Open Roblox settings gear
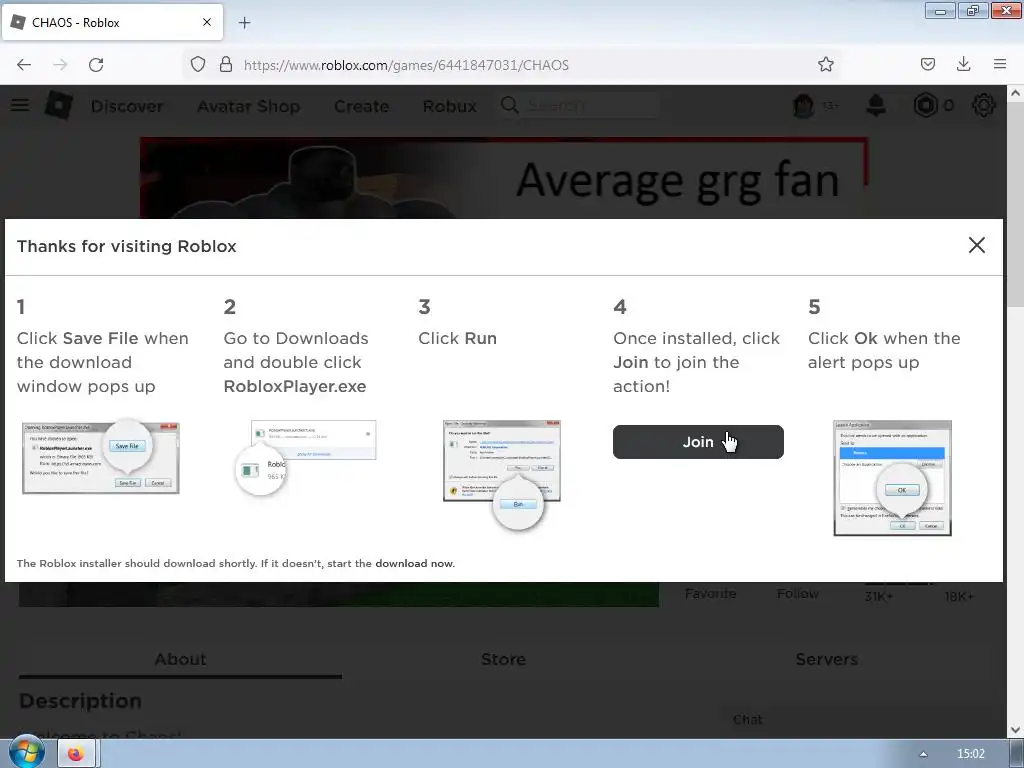 [984, 105]
